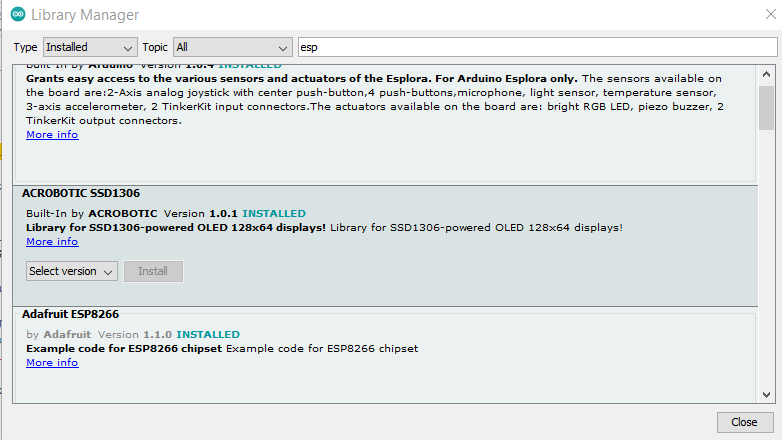Open More info link for Adafruit ESP8266

click(52, 363)
